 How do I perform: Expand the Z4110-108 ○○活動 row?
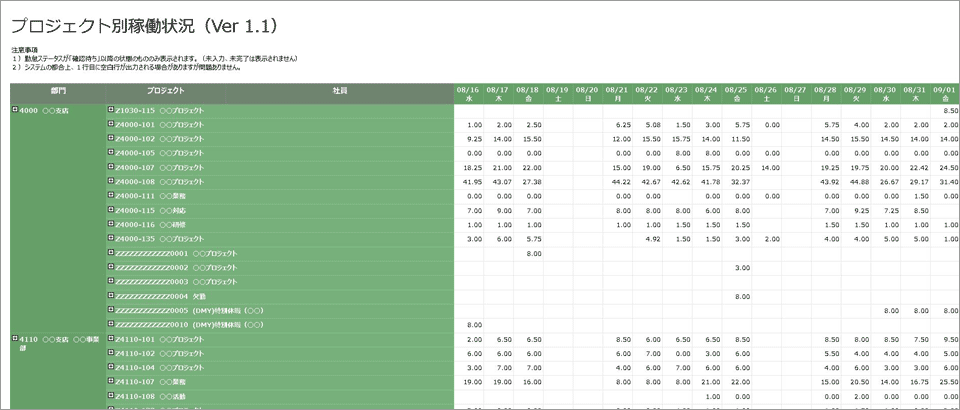click(111, 395)
